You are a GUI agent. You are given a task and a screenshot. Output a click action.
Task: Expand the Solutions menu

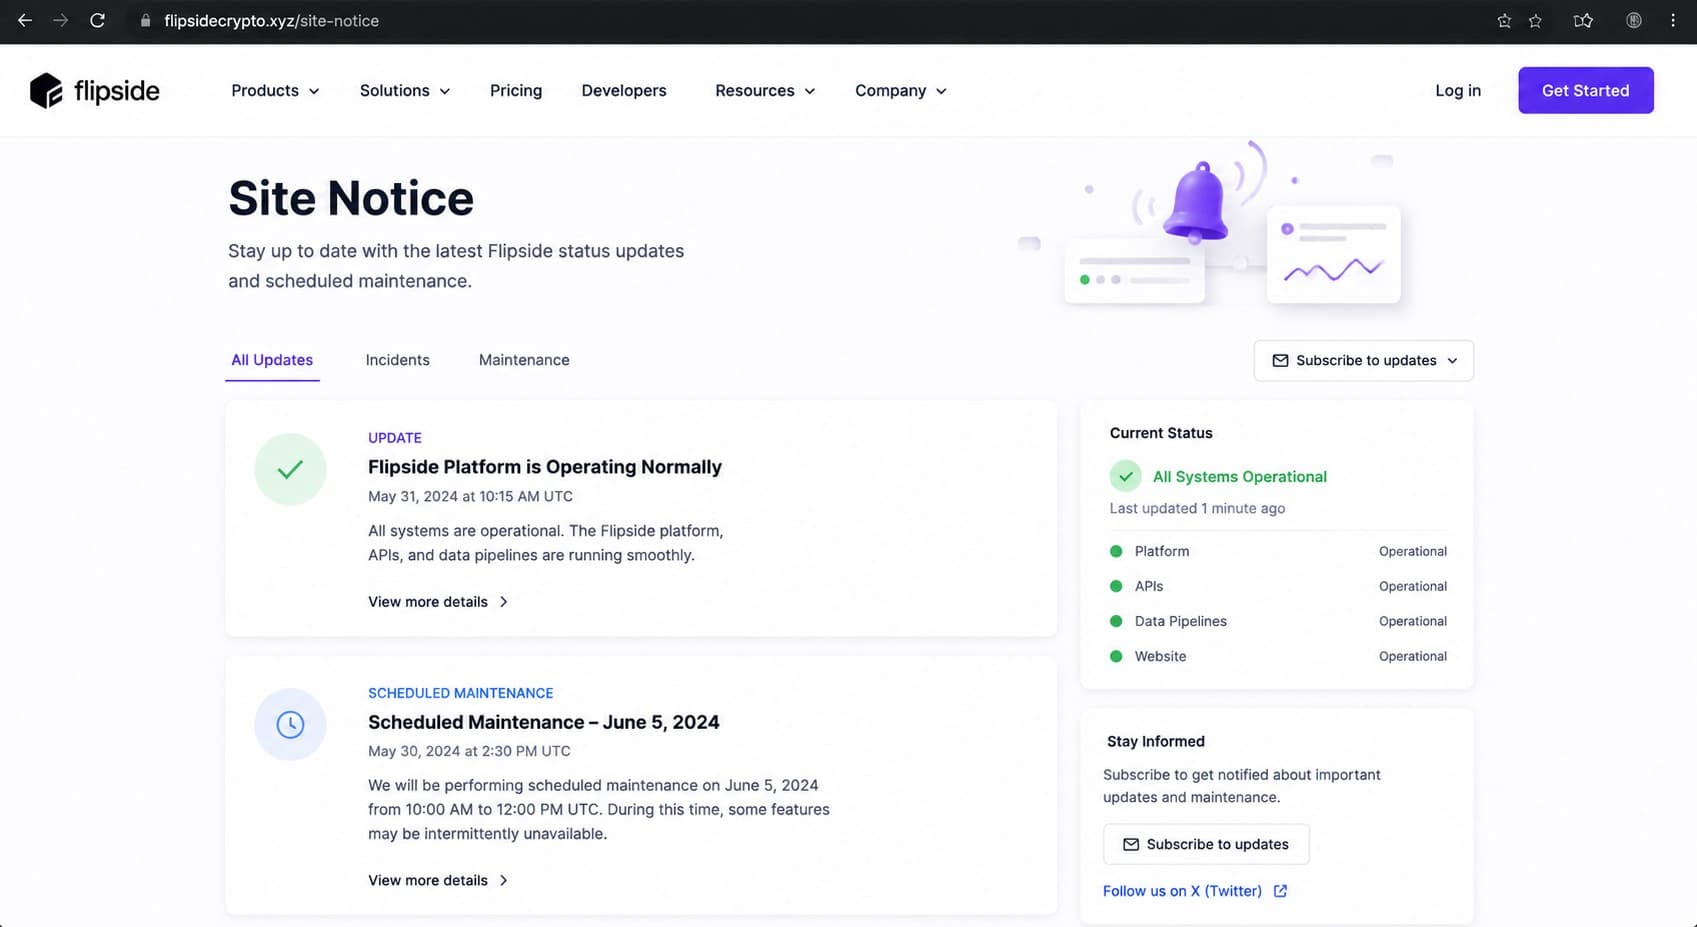click(x=405, y=90)
